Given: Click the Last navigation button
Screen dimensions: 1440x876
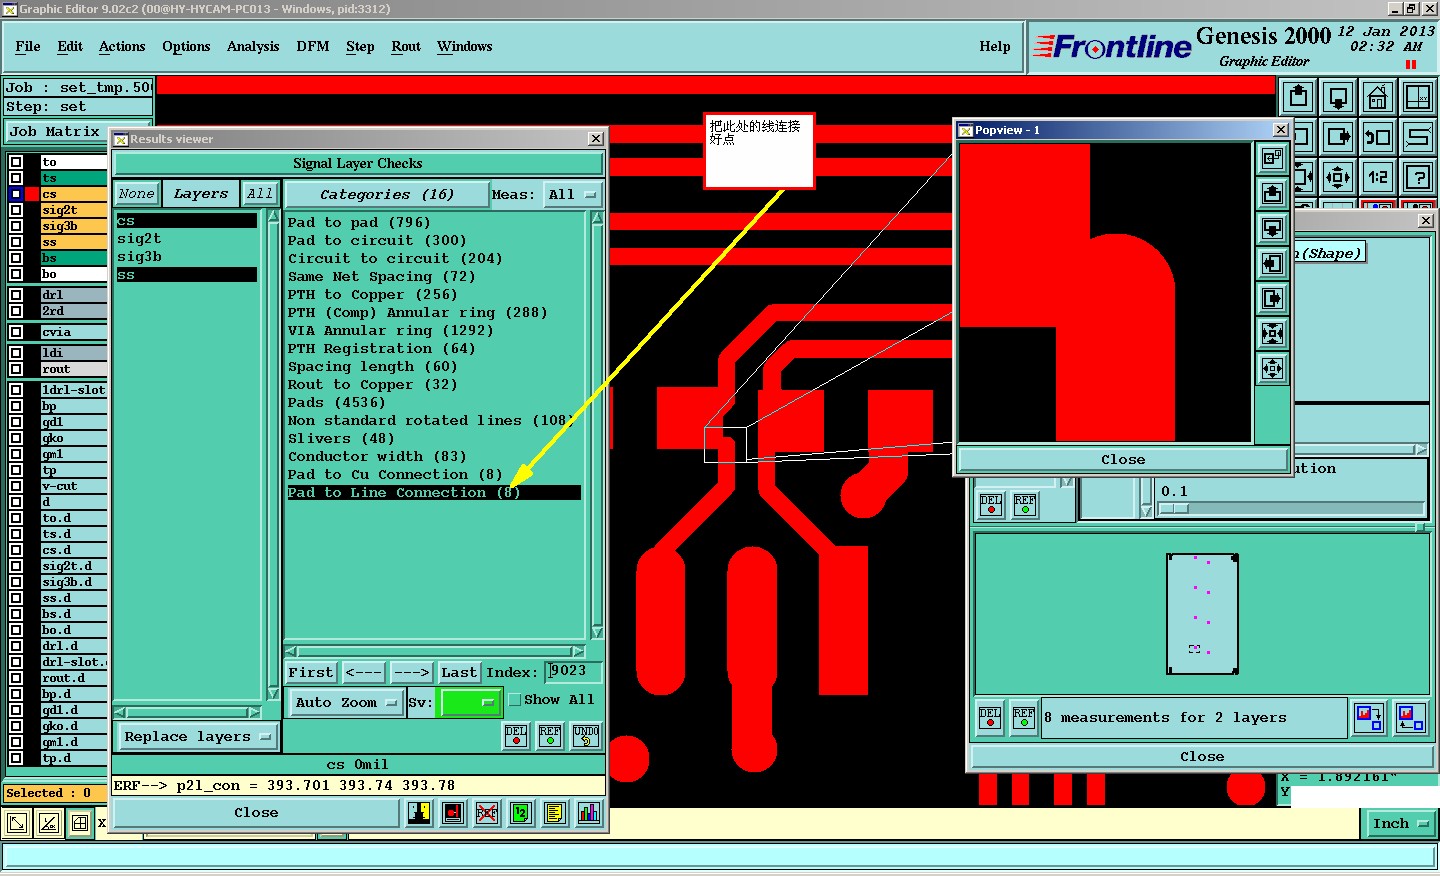Looking at the screenshot, I should pyautogui.click(x=459, y=673).
